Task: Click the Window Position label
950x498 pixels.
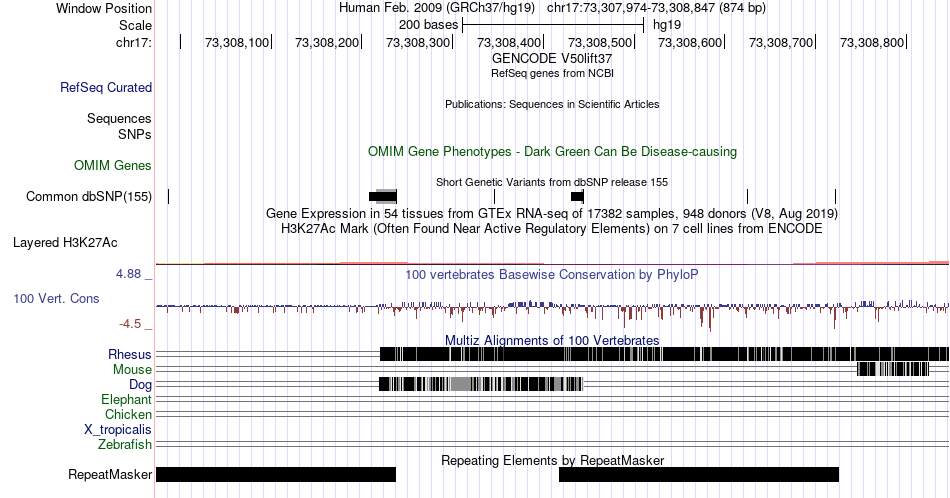Action: pos(104,8)
